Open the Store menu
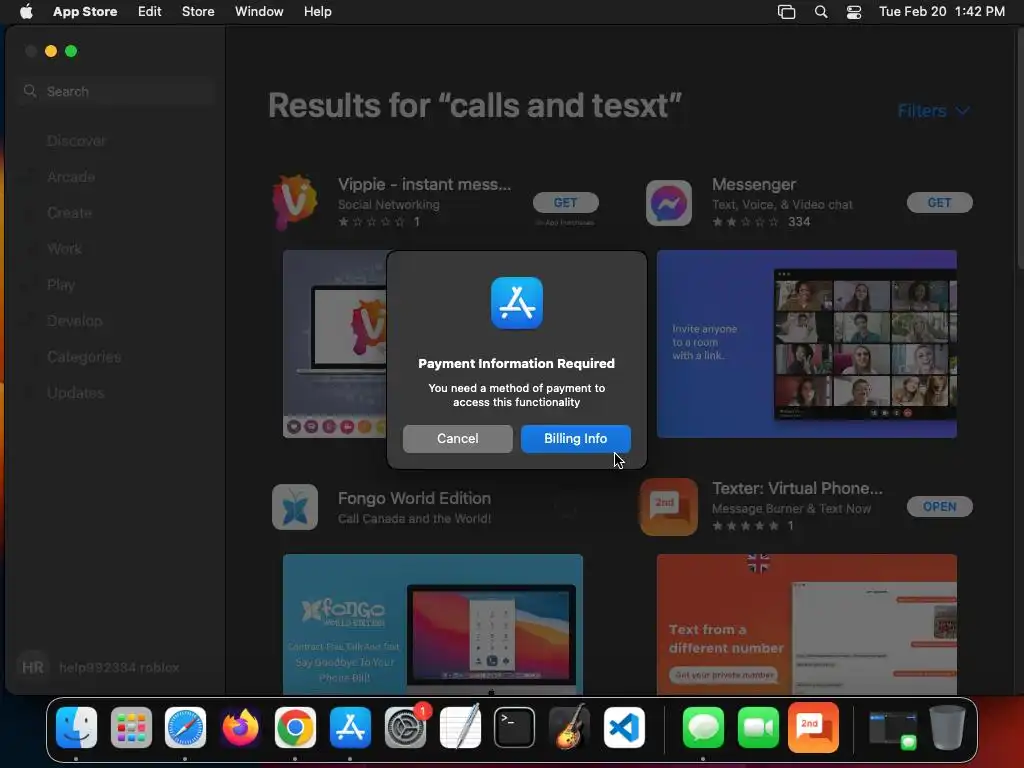 pos(198,12)
